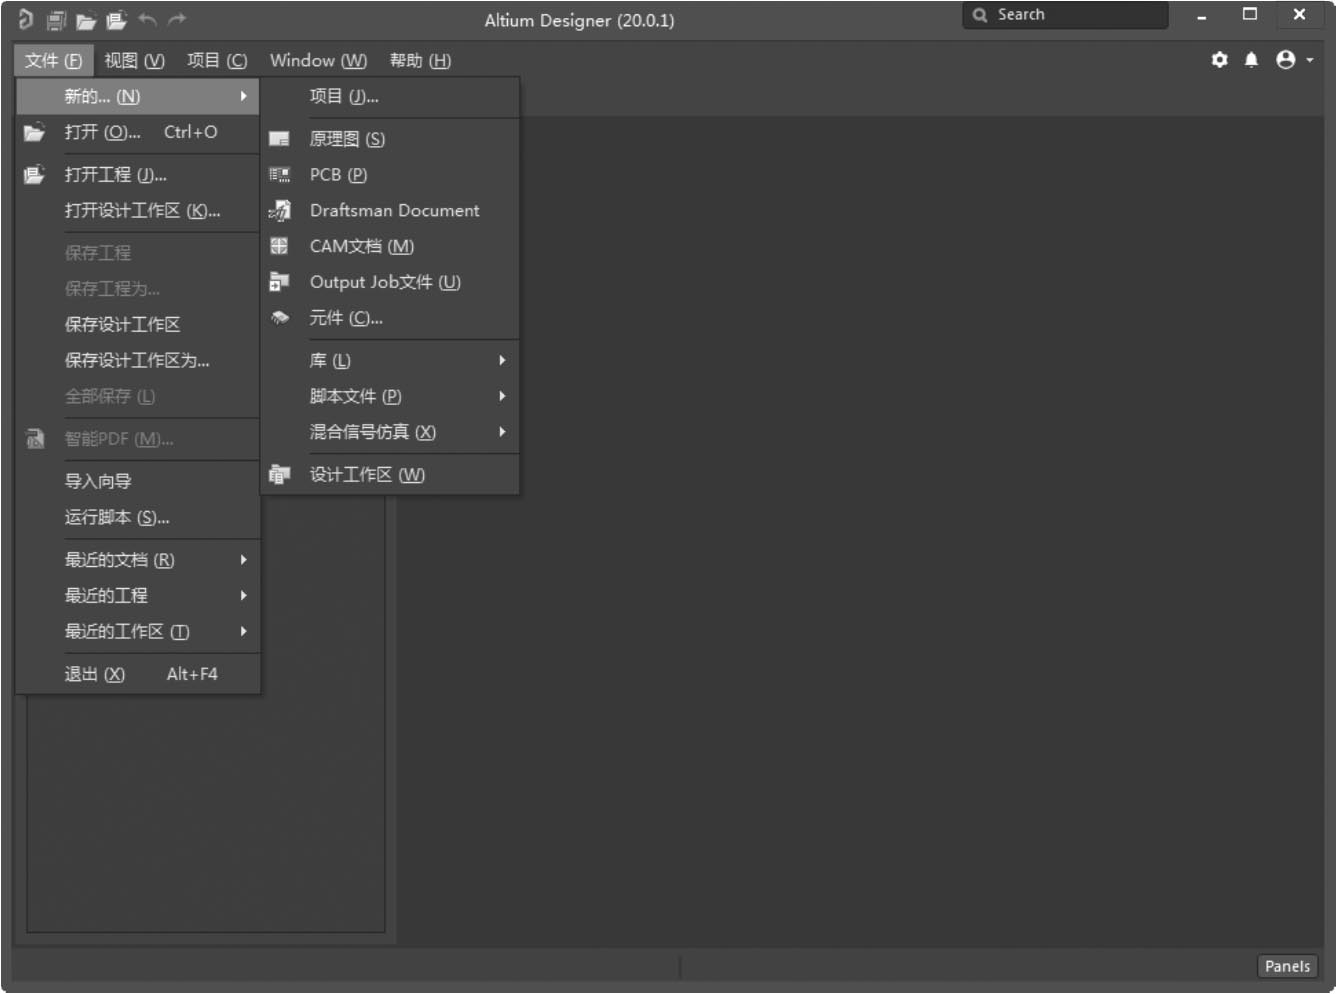
Task: Create a new Output Job文件 (U)
Action: click(390, 283)
